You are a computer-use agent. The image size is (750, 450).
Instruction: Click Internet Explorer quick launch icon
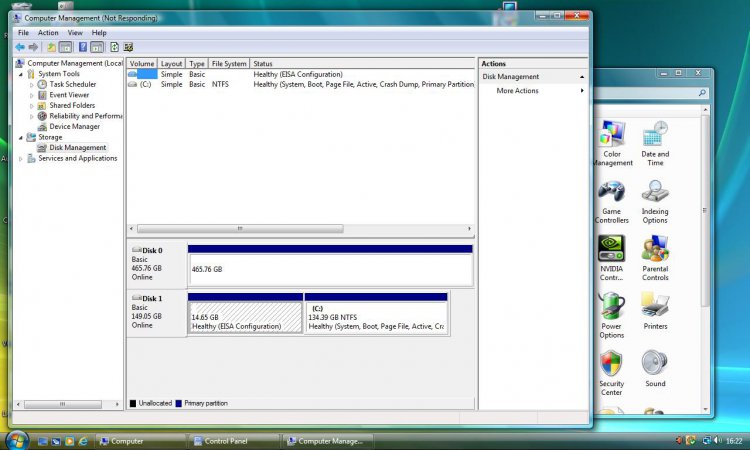click(x=83, y=441)
